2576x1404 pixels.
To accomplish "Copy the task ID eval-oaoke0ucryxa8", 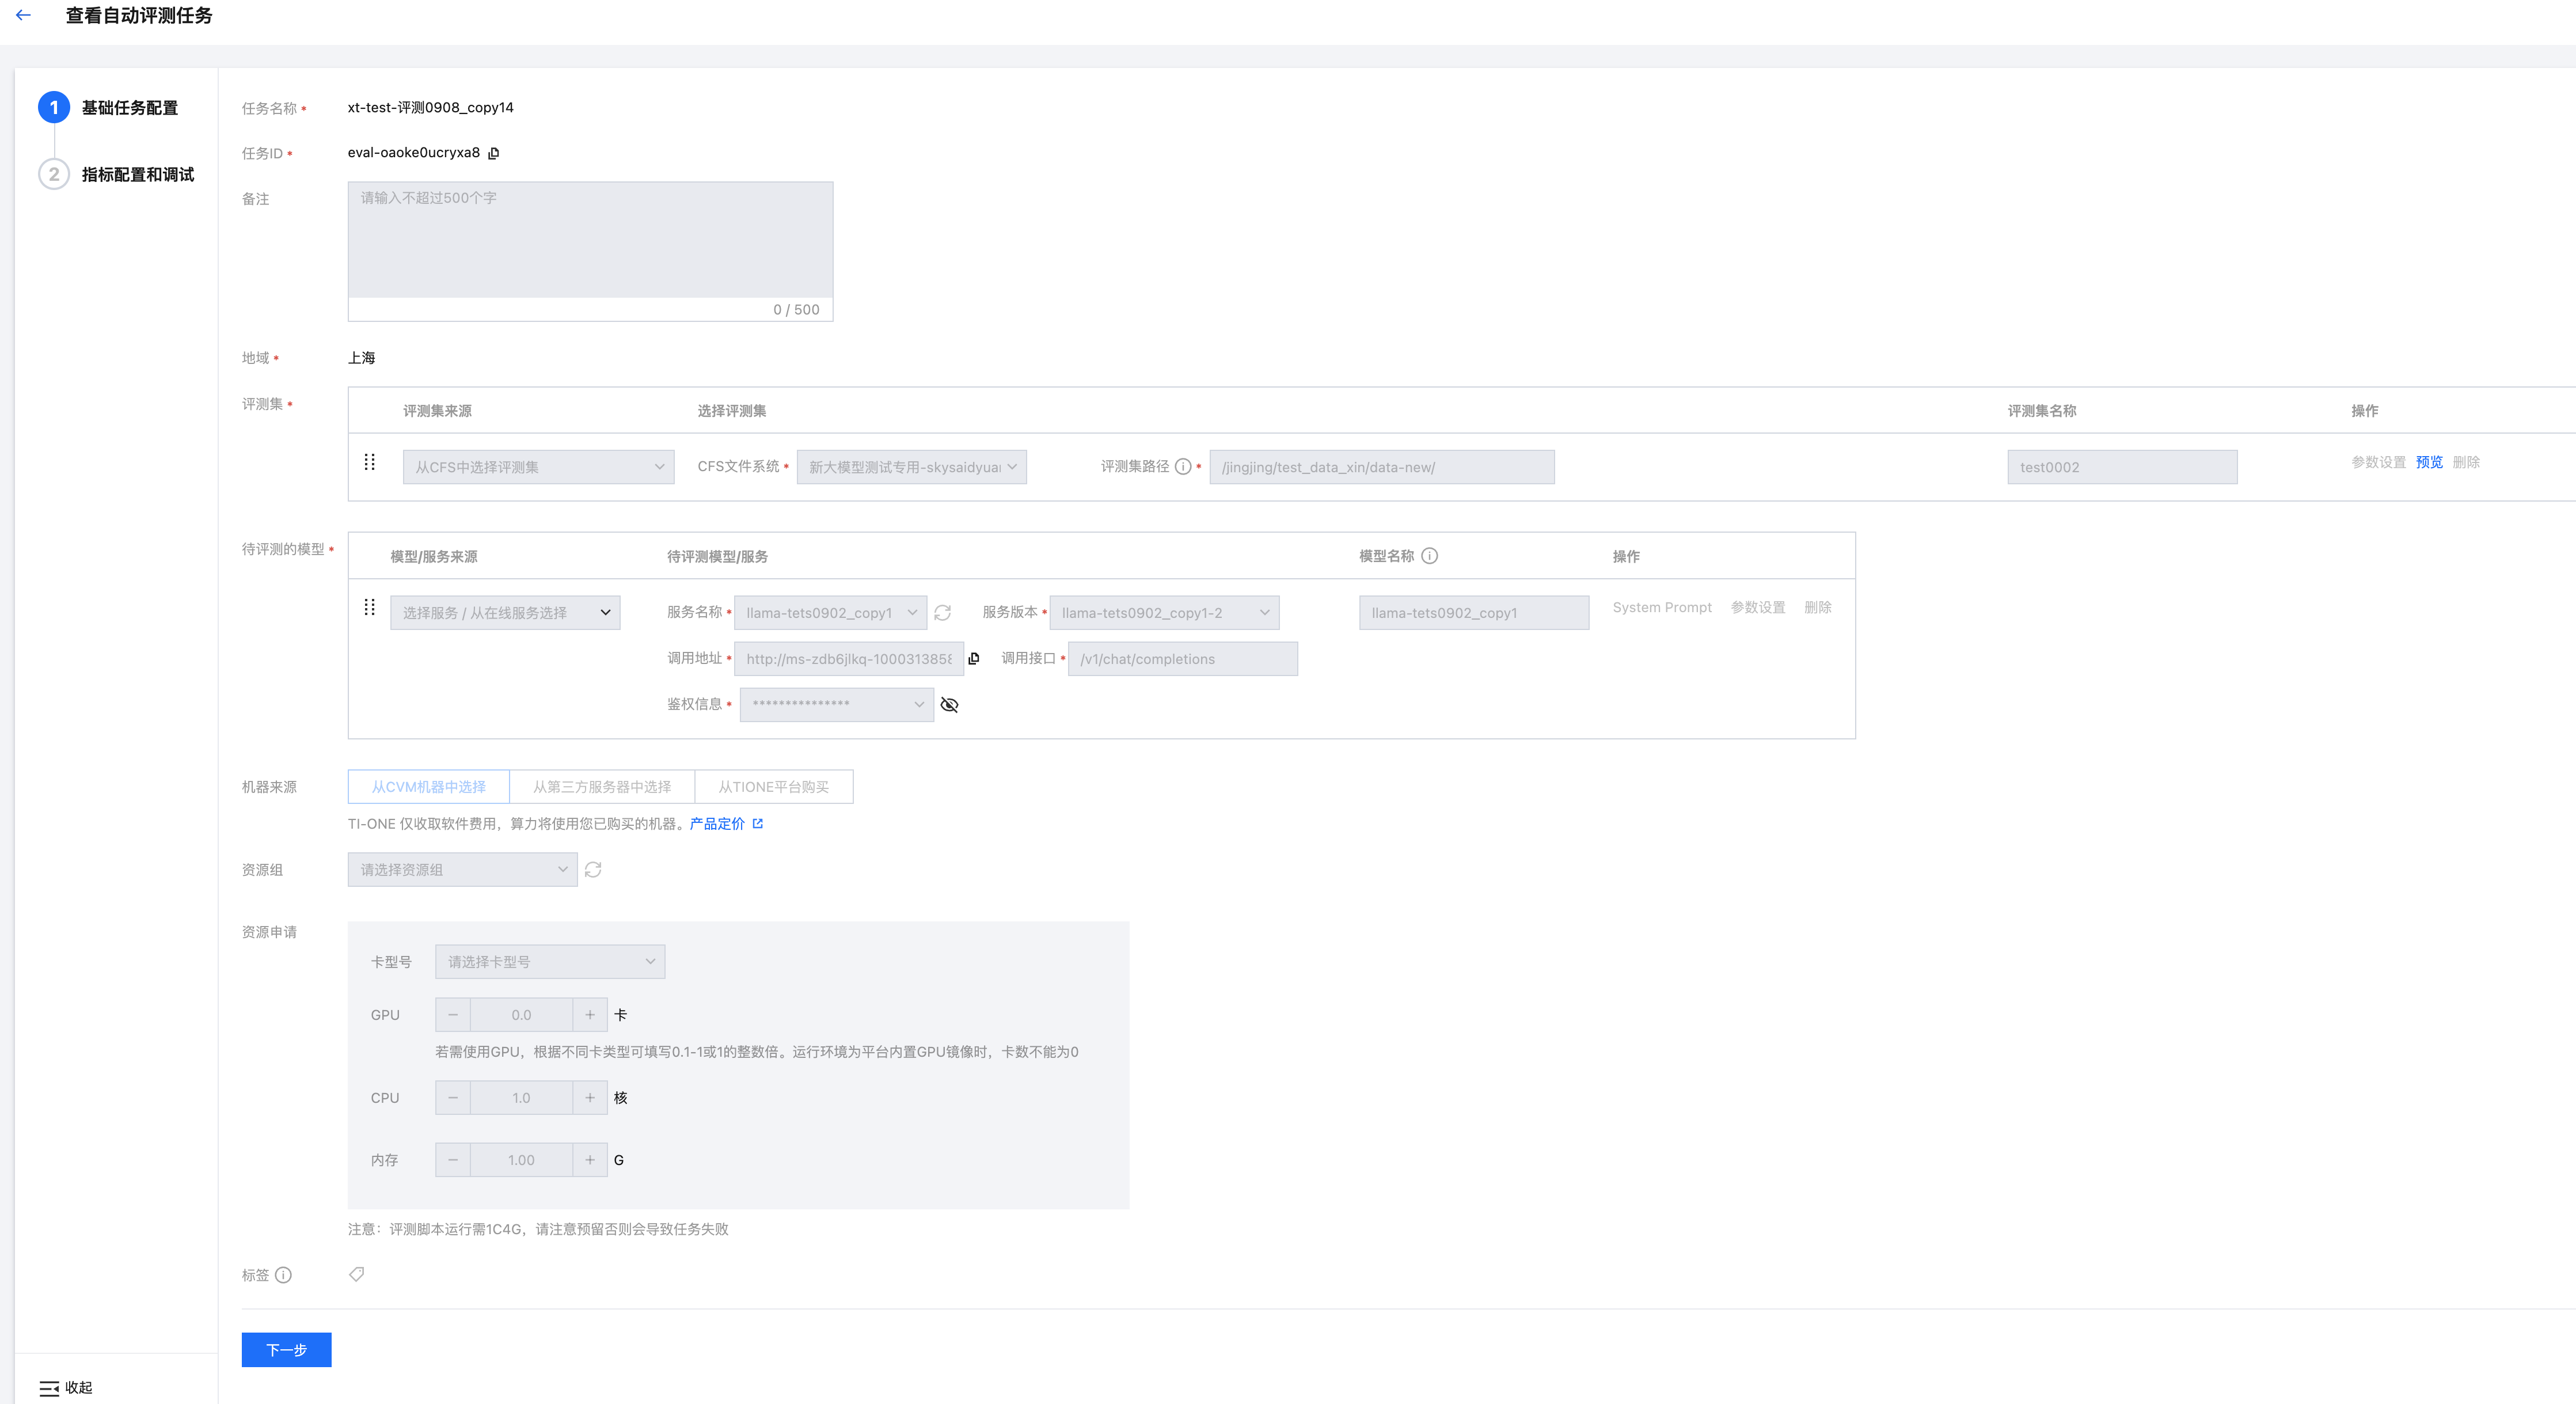I will tap(494, 153).
